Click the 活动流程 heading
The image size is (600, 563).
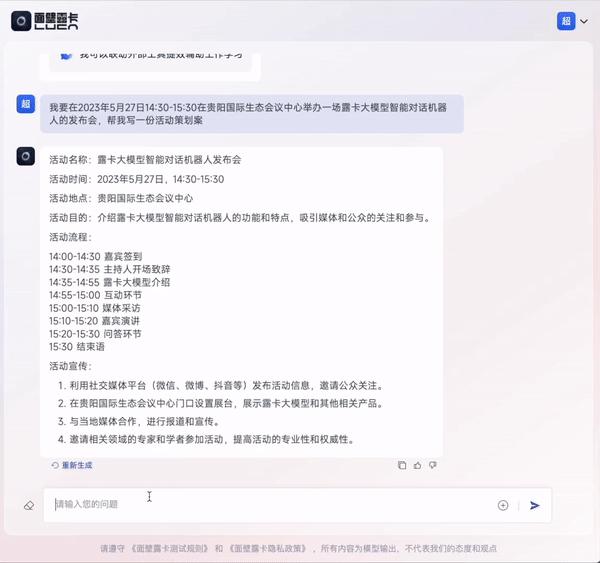point(70,237)
